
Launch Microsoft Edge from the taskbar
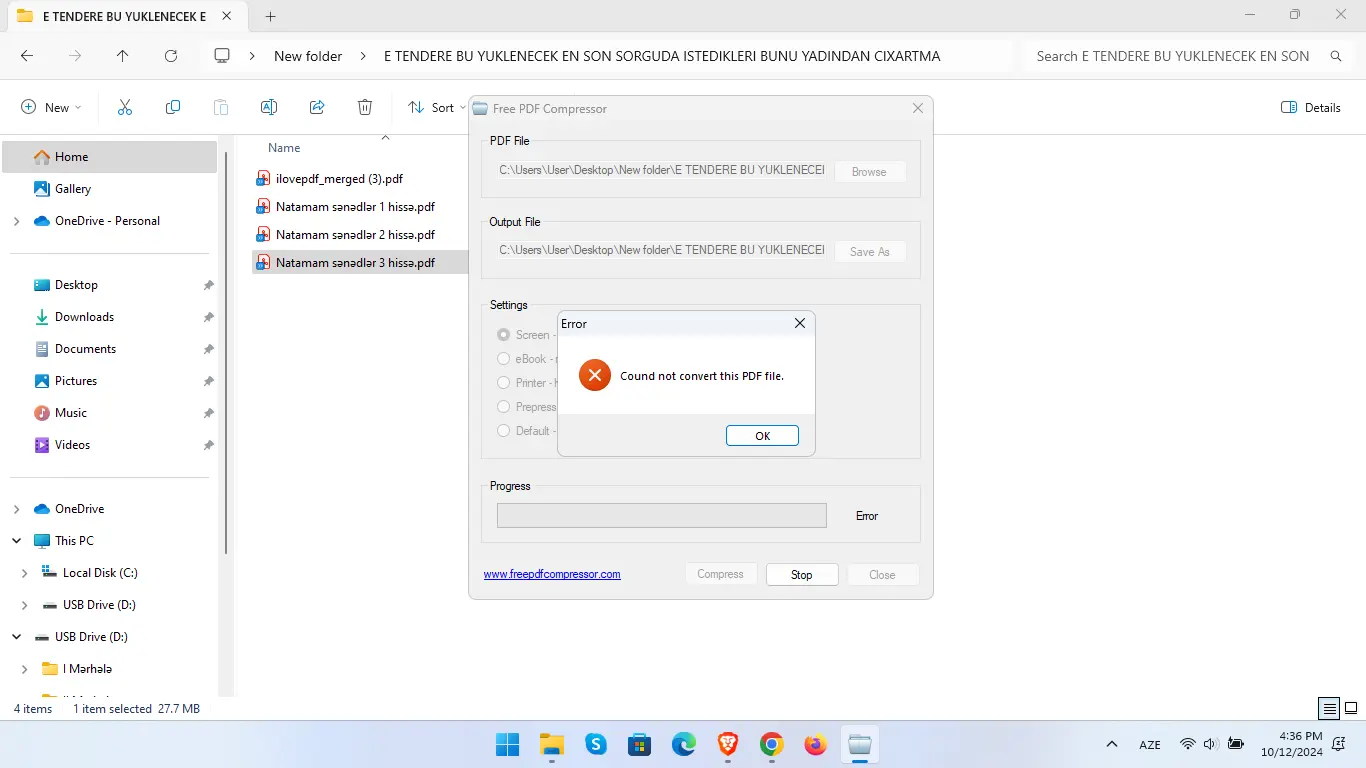pyautogui.click(x=684, y=744)
